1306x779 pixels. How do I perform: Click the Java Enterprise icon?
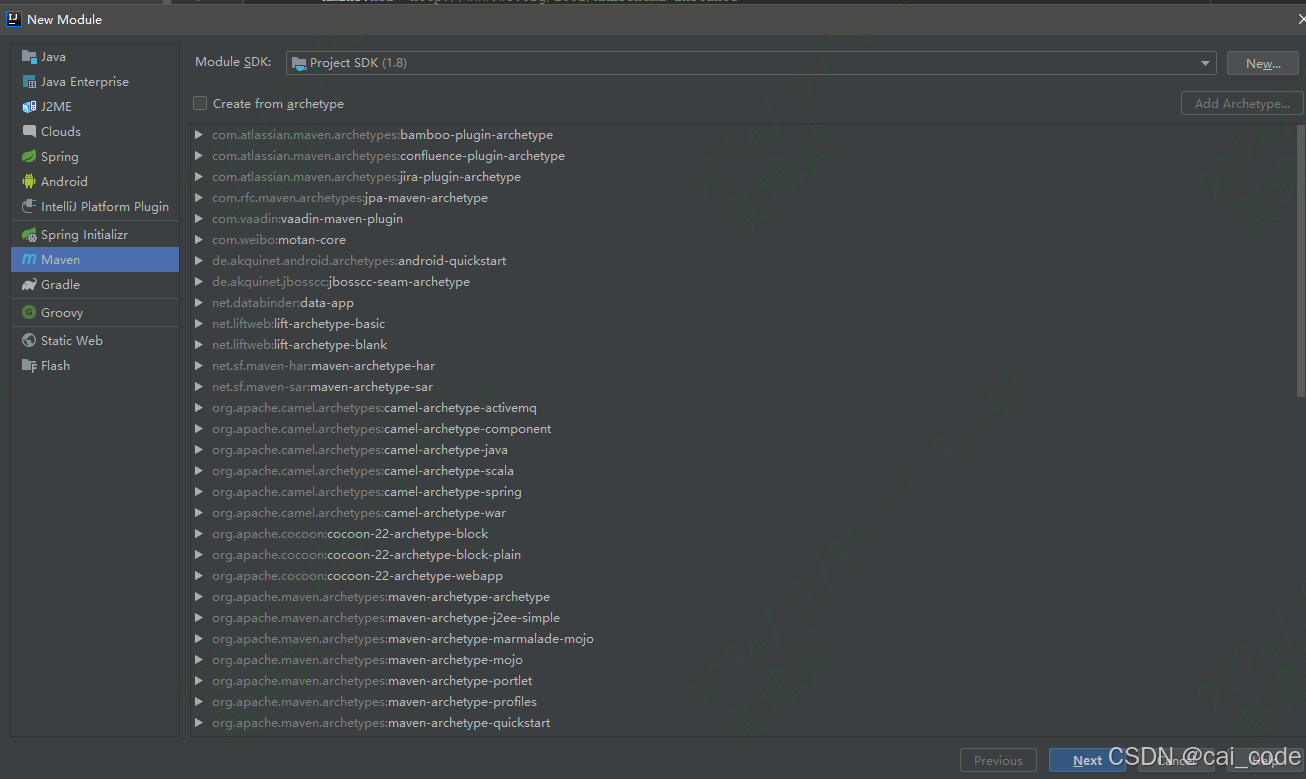(x=29, y=82)
